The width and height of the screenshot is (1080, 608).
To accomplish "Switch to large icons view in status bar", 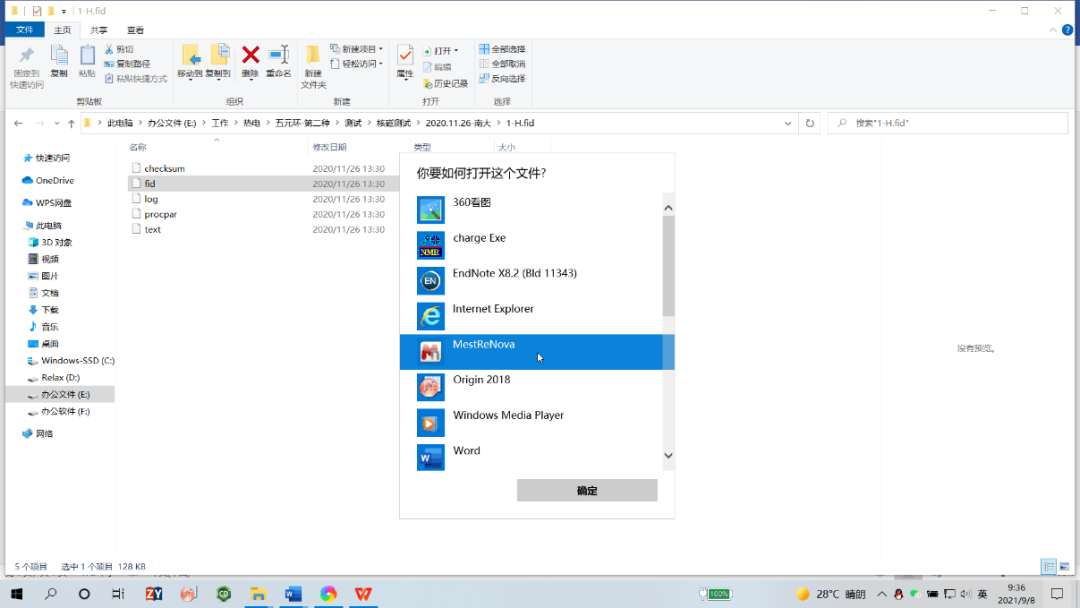I will click(1064, 567).
